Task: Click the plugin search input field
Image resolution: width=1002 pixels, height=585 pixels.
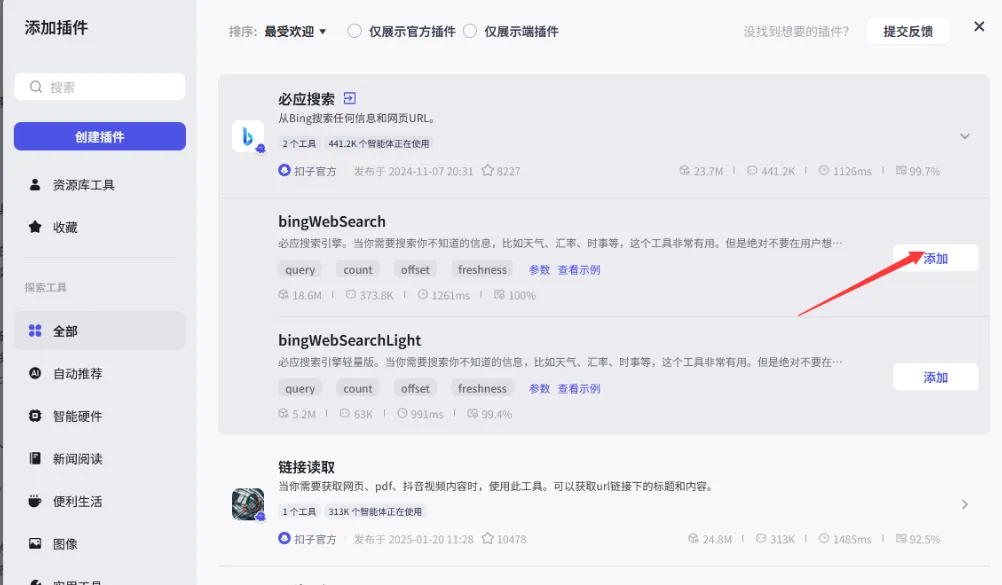Action: [100, 86]
